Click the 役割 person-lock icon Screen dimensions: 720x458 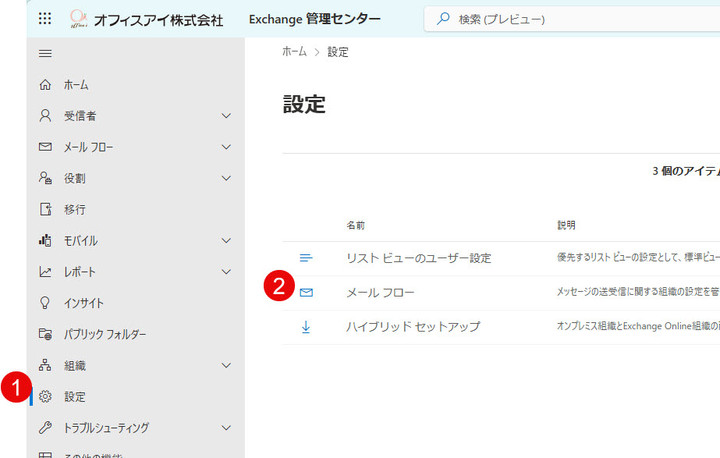pos(45,178)
